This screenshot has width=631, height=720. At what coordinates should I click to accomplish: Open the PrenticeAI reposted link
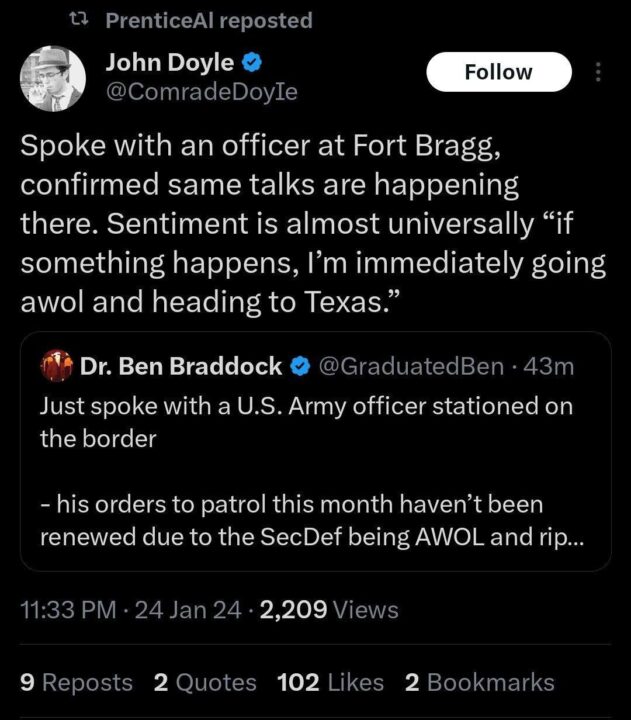(x=208, y=20)
